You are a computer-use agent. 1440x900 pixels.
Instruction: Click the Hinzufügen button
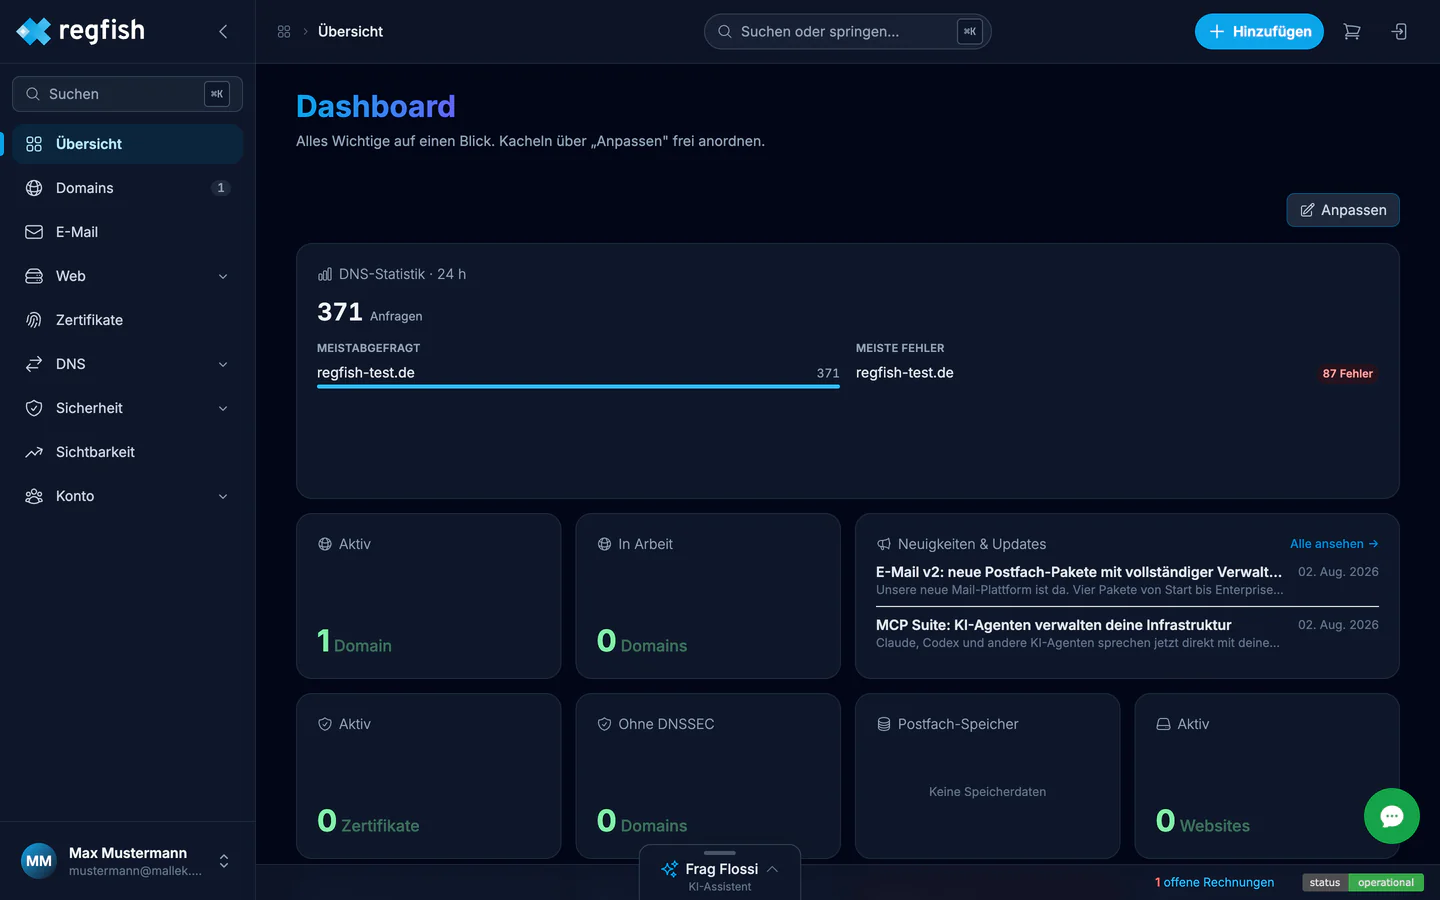click(1259, 32)
